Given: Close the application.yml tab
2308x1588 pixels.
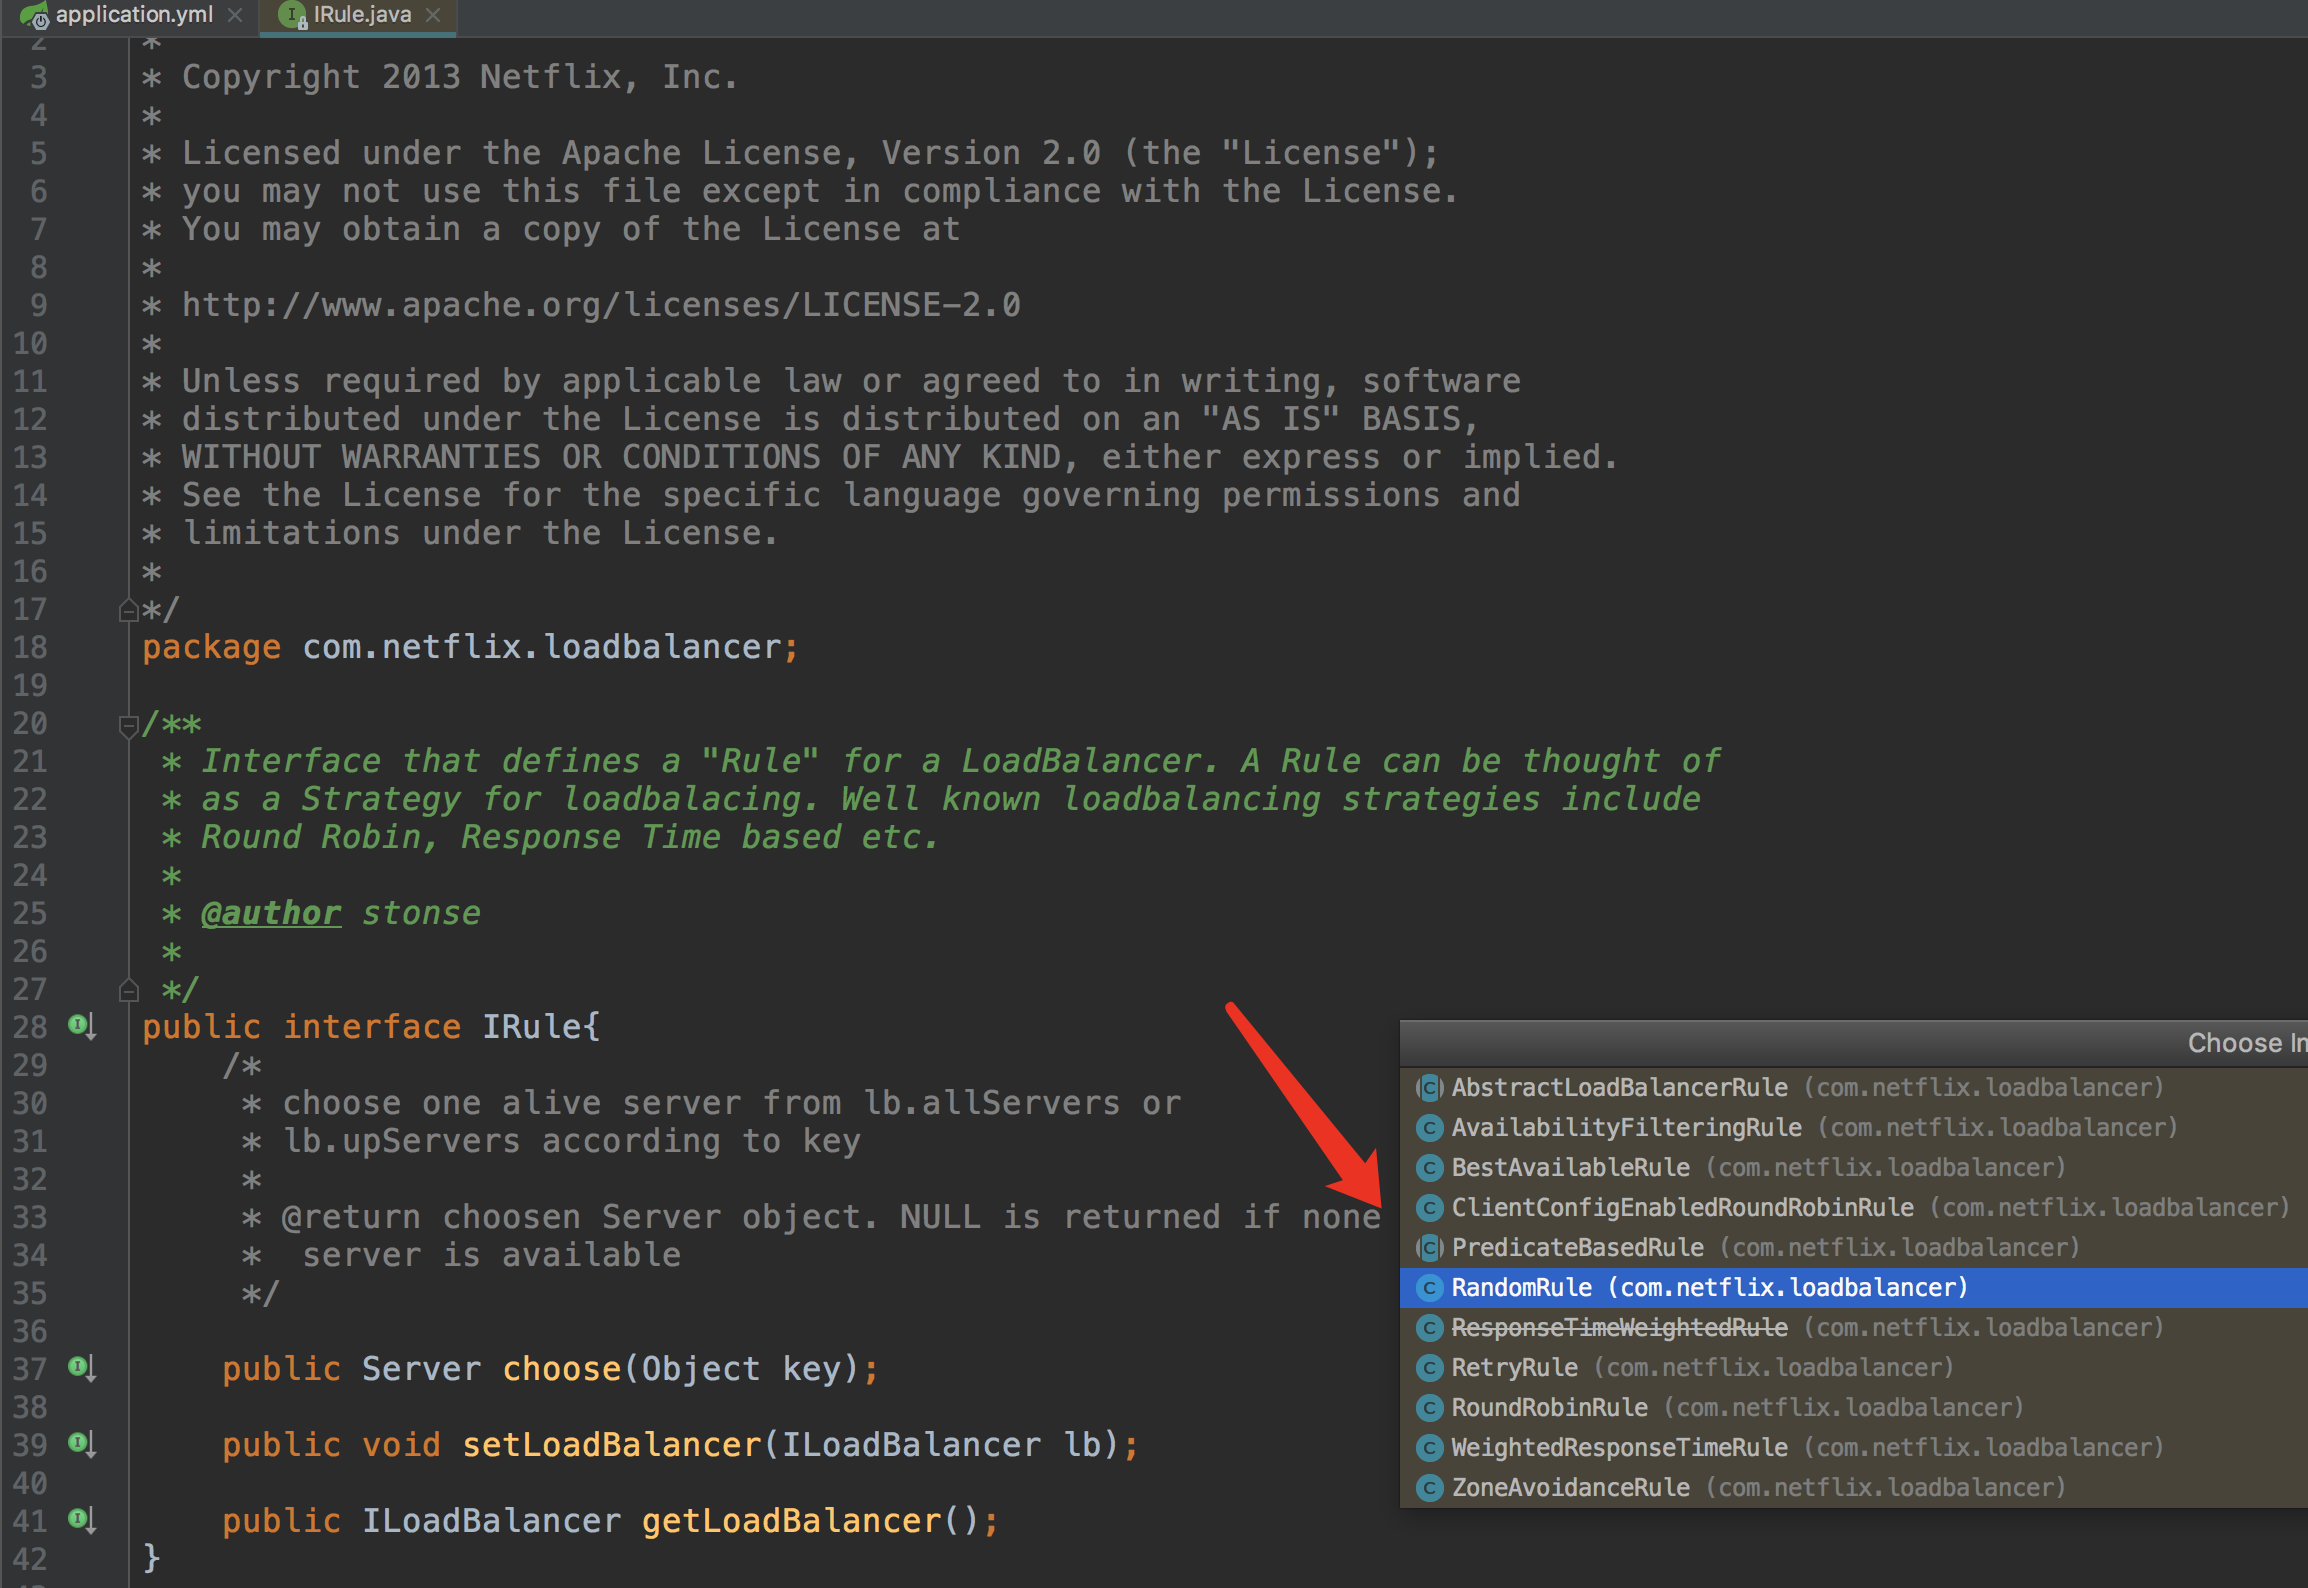Looking at the screenshot, I should pos(235,14).
